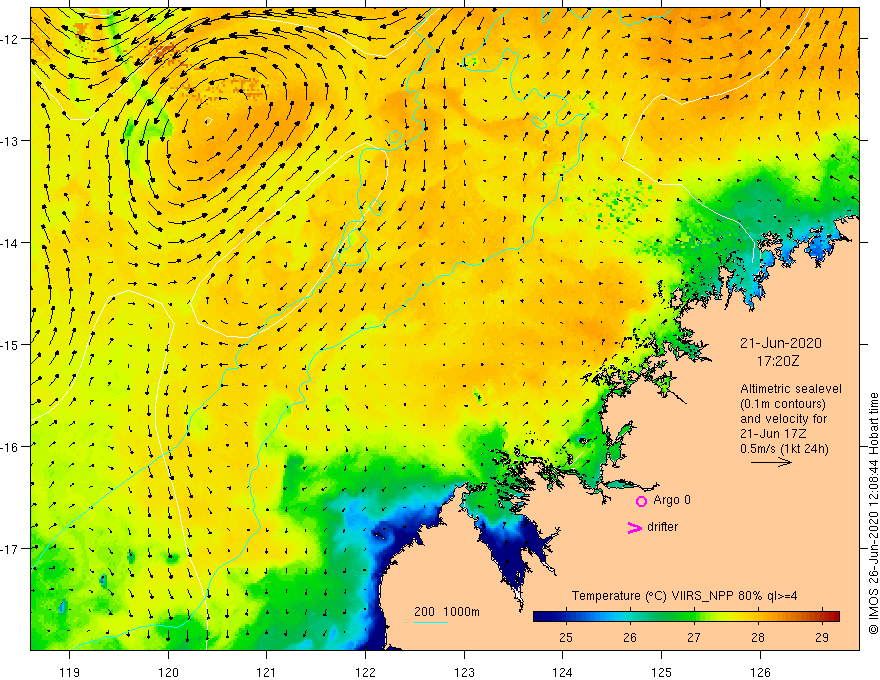Click the 27 value on temperature scale

(x=694, y=637)
